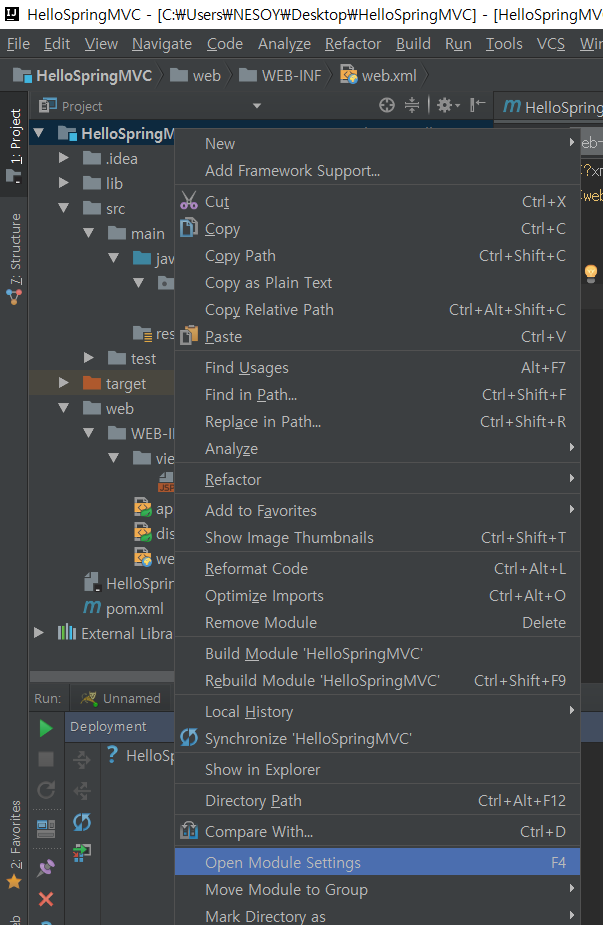
Task: Collapse the src folder arrow
Action: point(64,208)
